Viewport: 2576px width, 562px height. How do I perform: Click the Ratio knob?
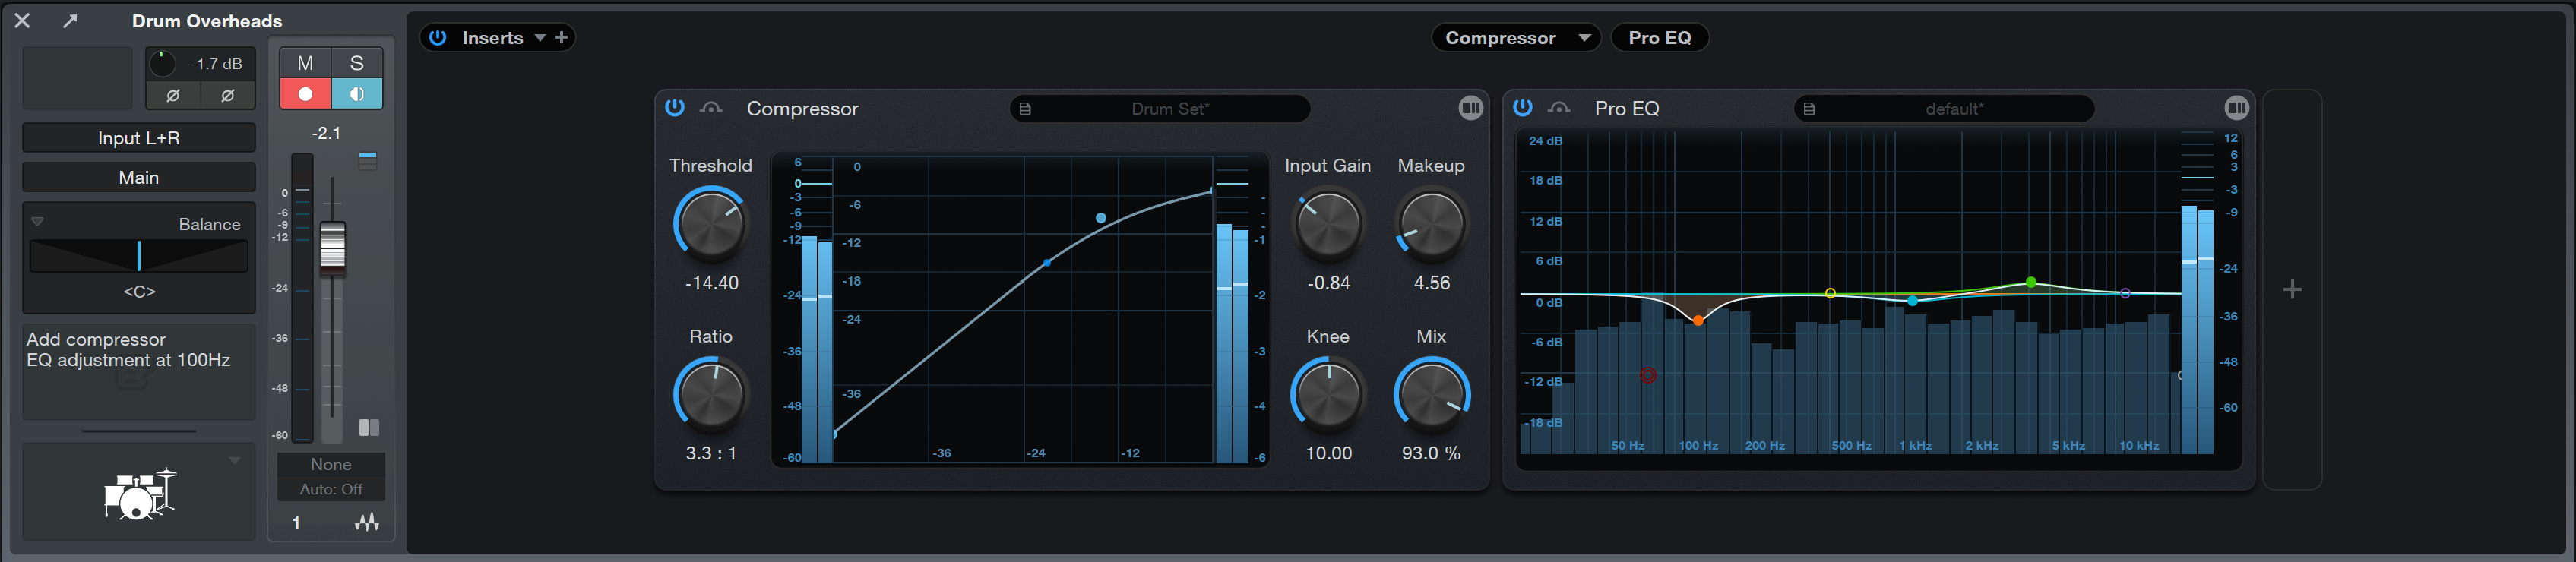click(710, 394)
